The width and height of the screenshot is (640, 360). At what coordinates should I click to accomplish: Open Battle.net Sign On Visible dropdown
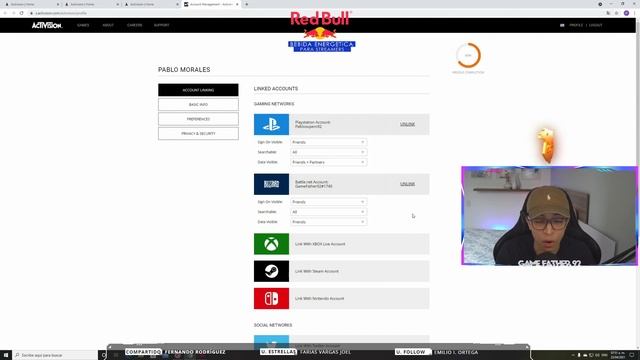point(329,202)
